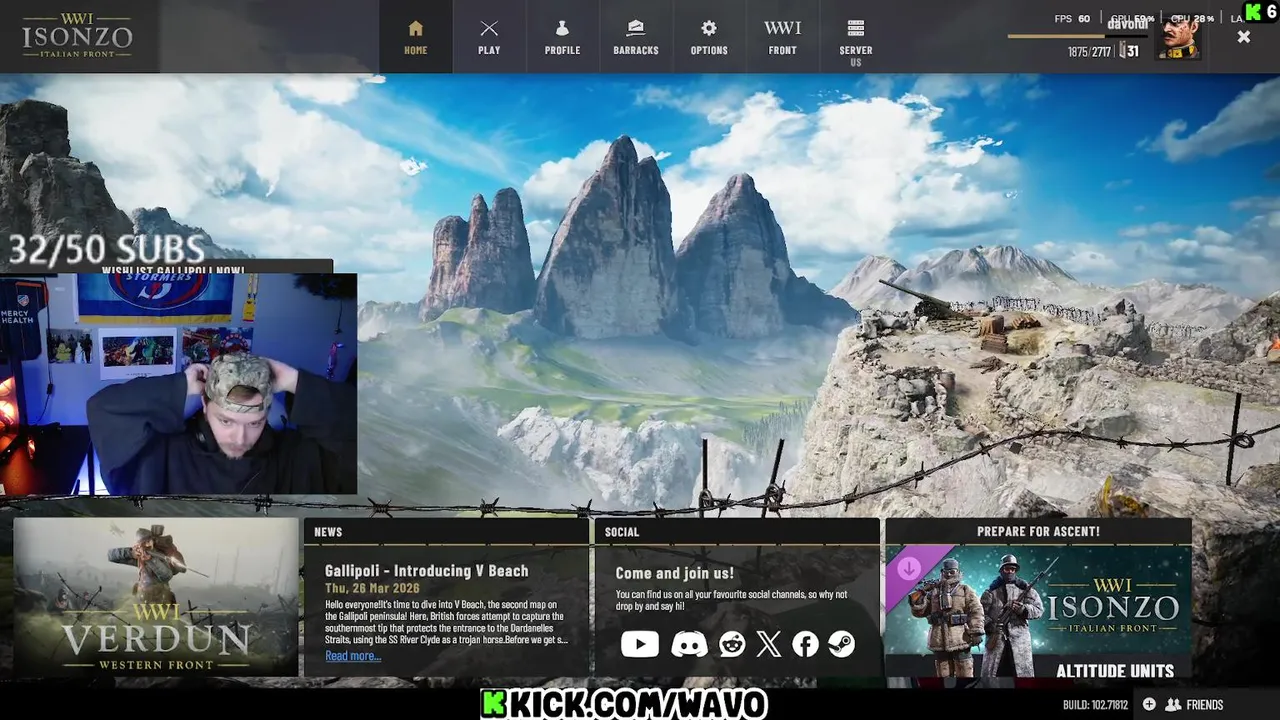The height and width of the screenshot is (720, 1280).
Task: Go to the Profile tab
Action: click(x=562, y=37)
